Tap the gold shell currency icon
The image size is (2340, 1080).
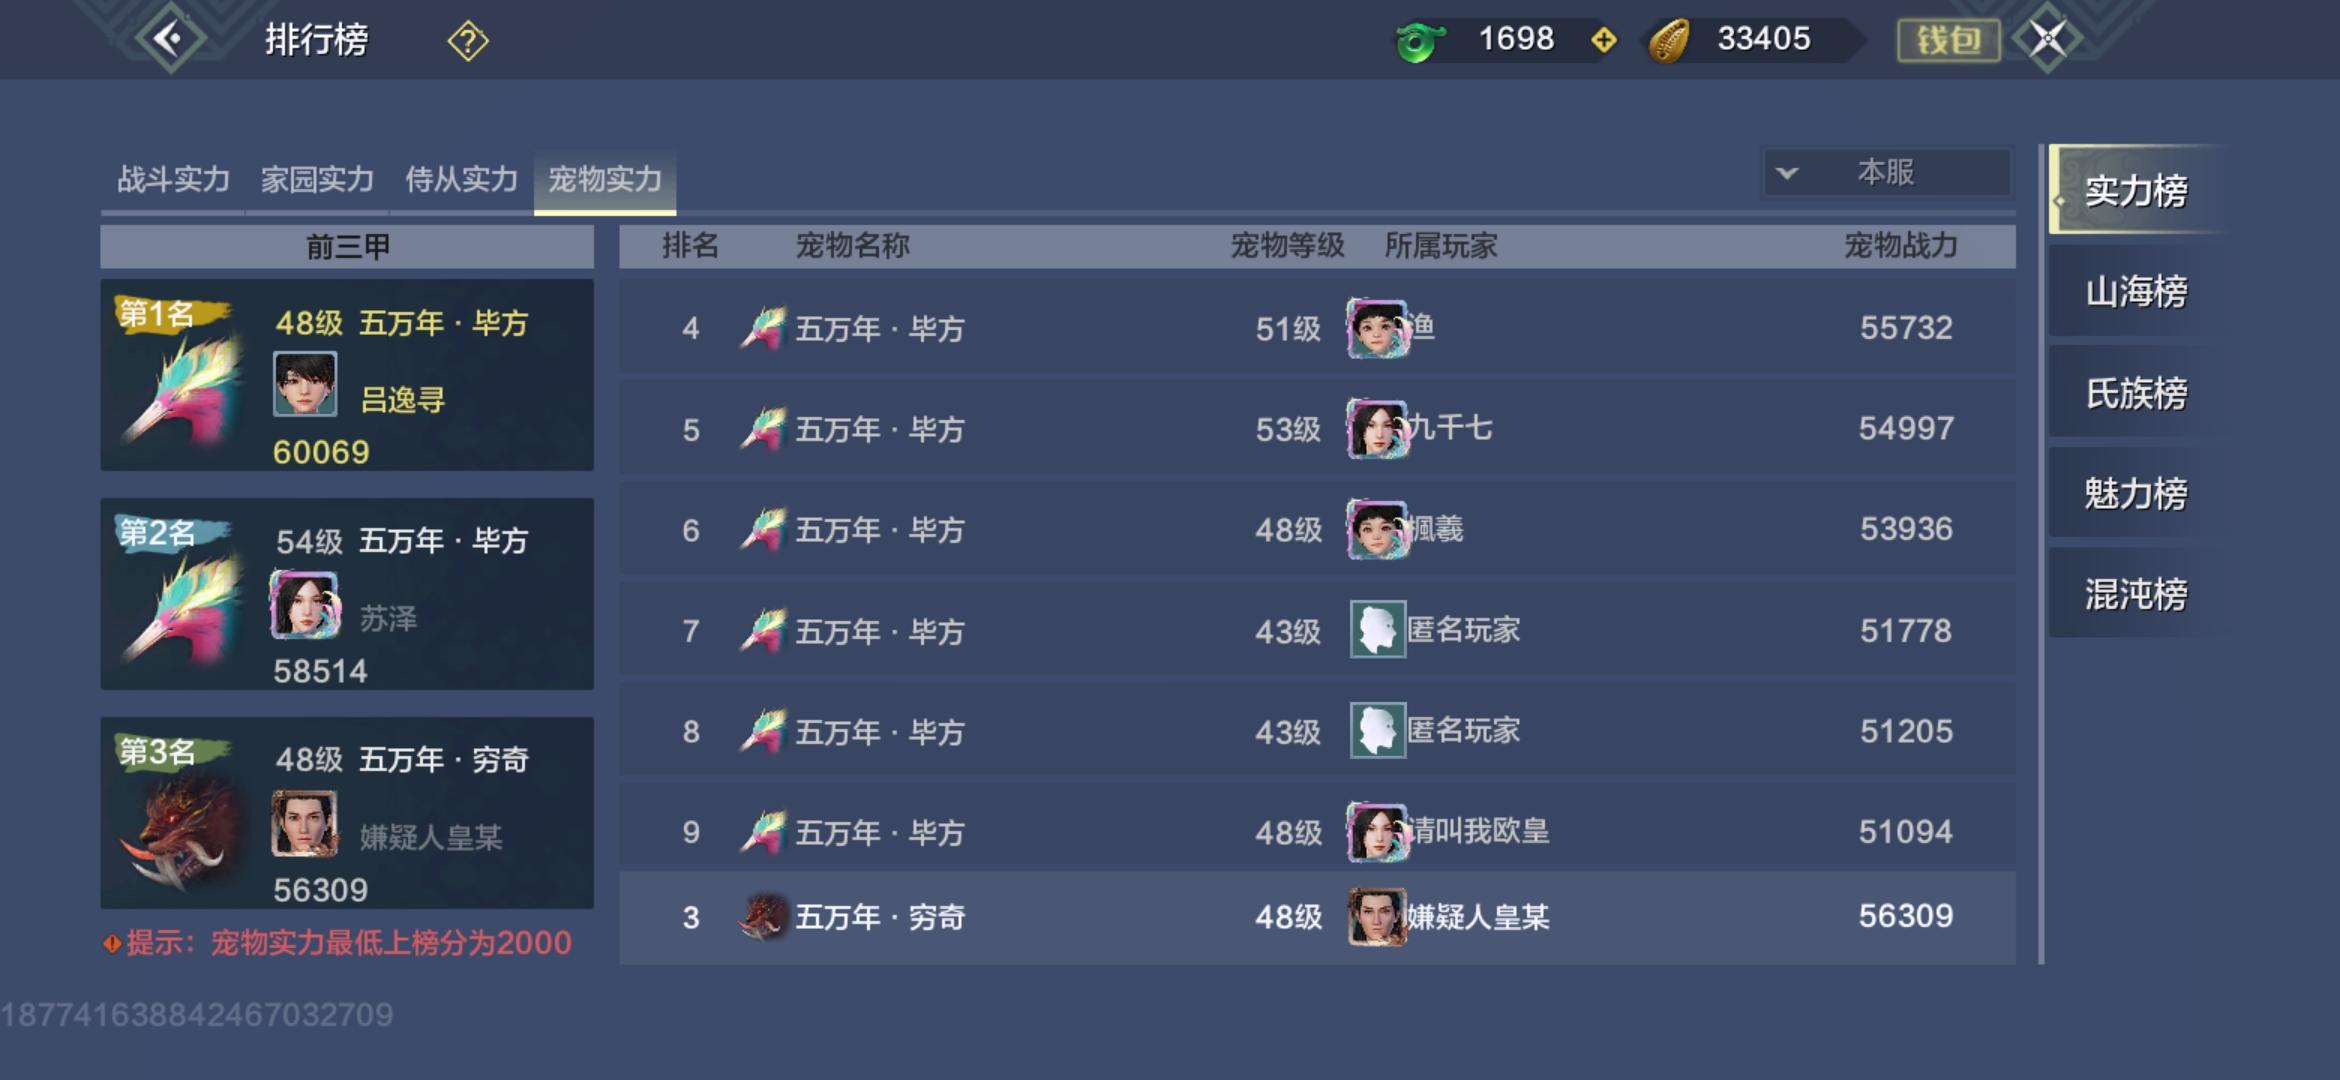point(1669,41)
